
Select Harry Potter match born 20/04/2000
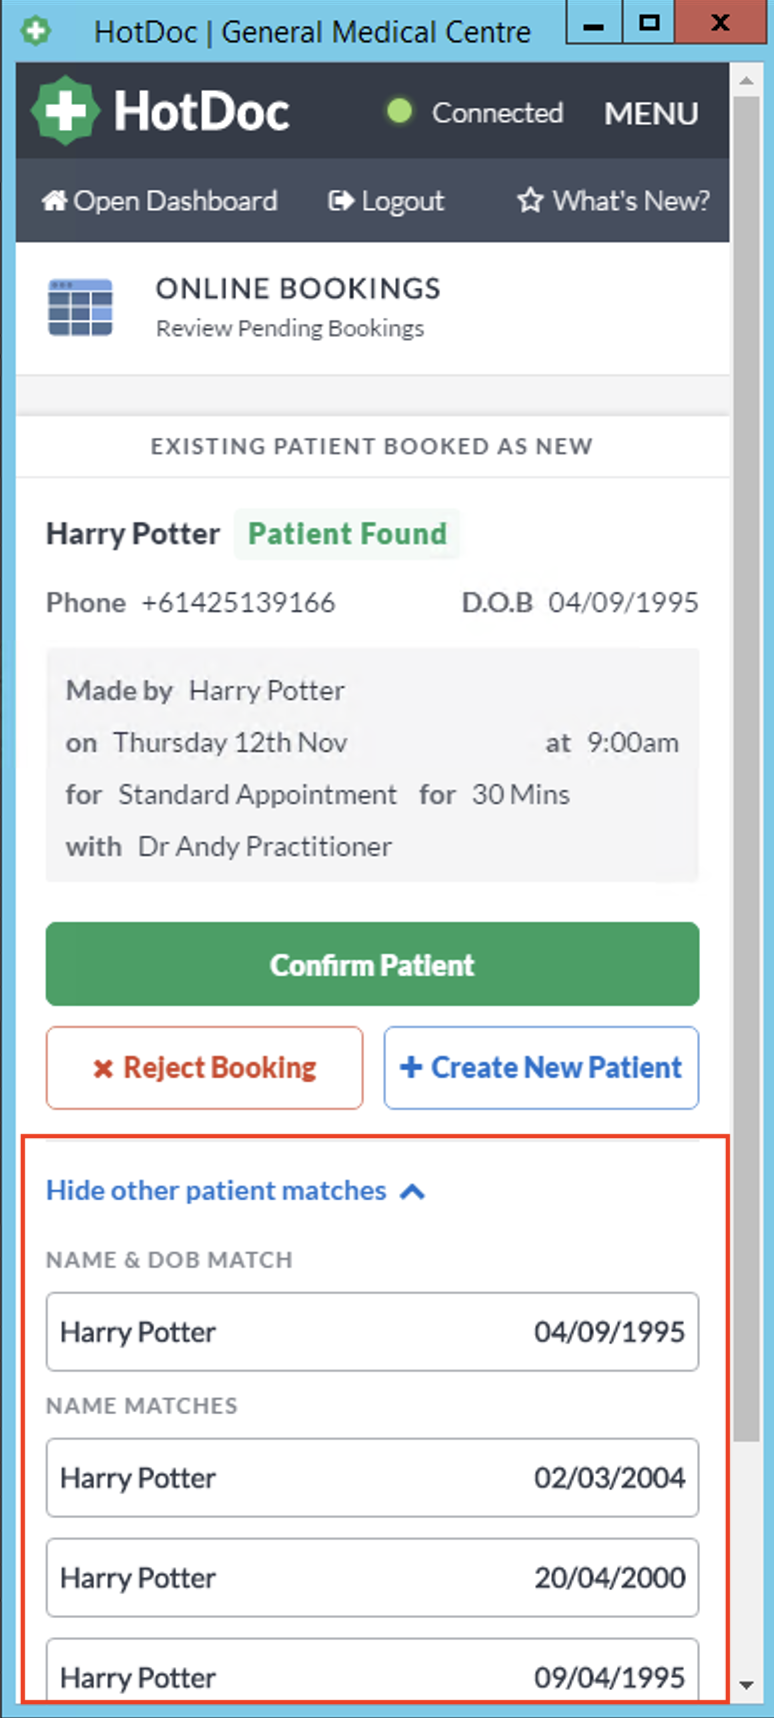click(372, 1578)
